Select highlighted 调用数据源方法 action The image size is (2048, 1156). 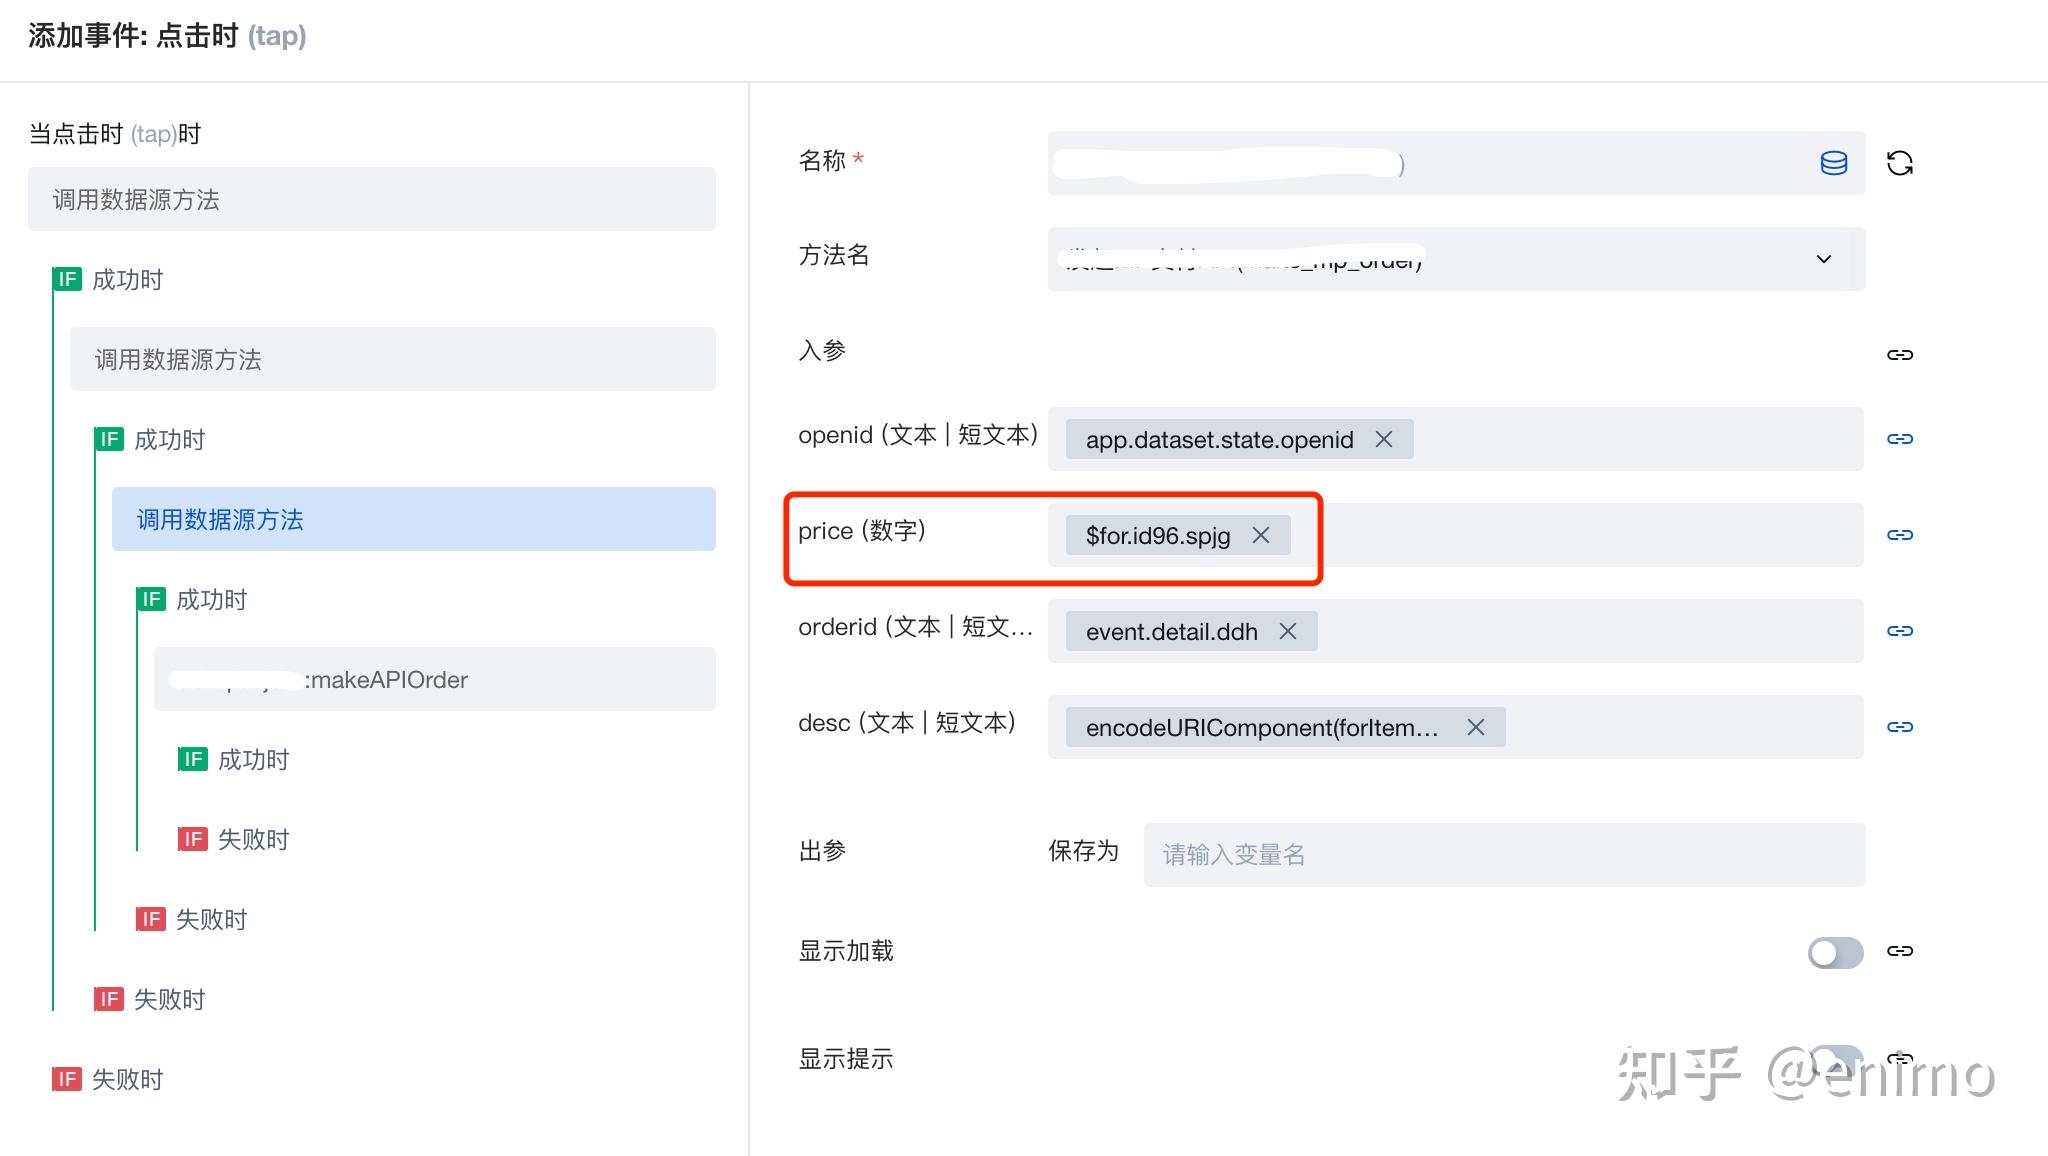(413, 519)
